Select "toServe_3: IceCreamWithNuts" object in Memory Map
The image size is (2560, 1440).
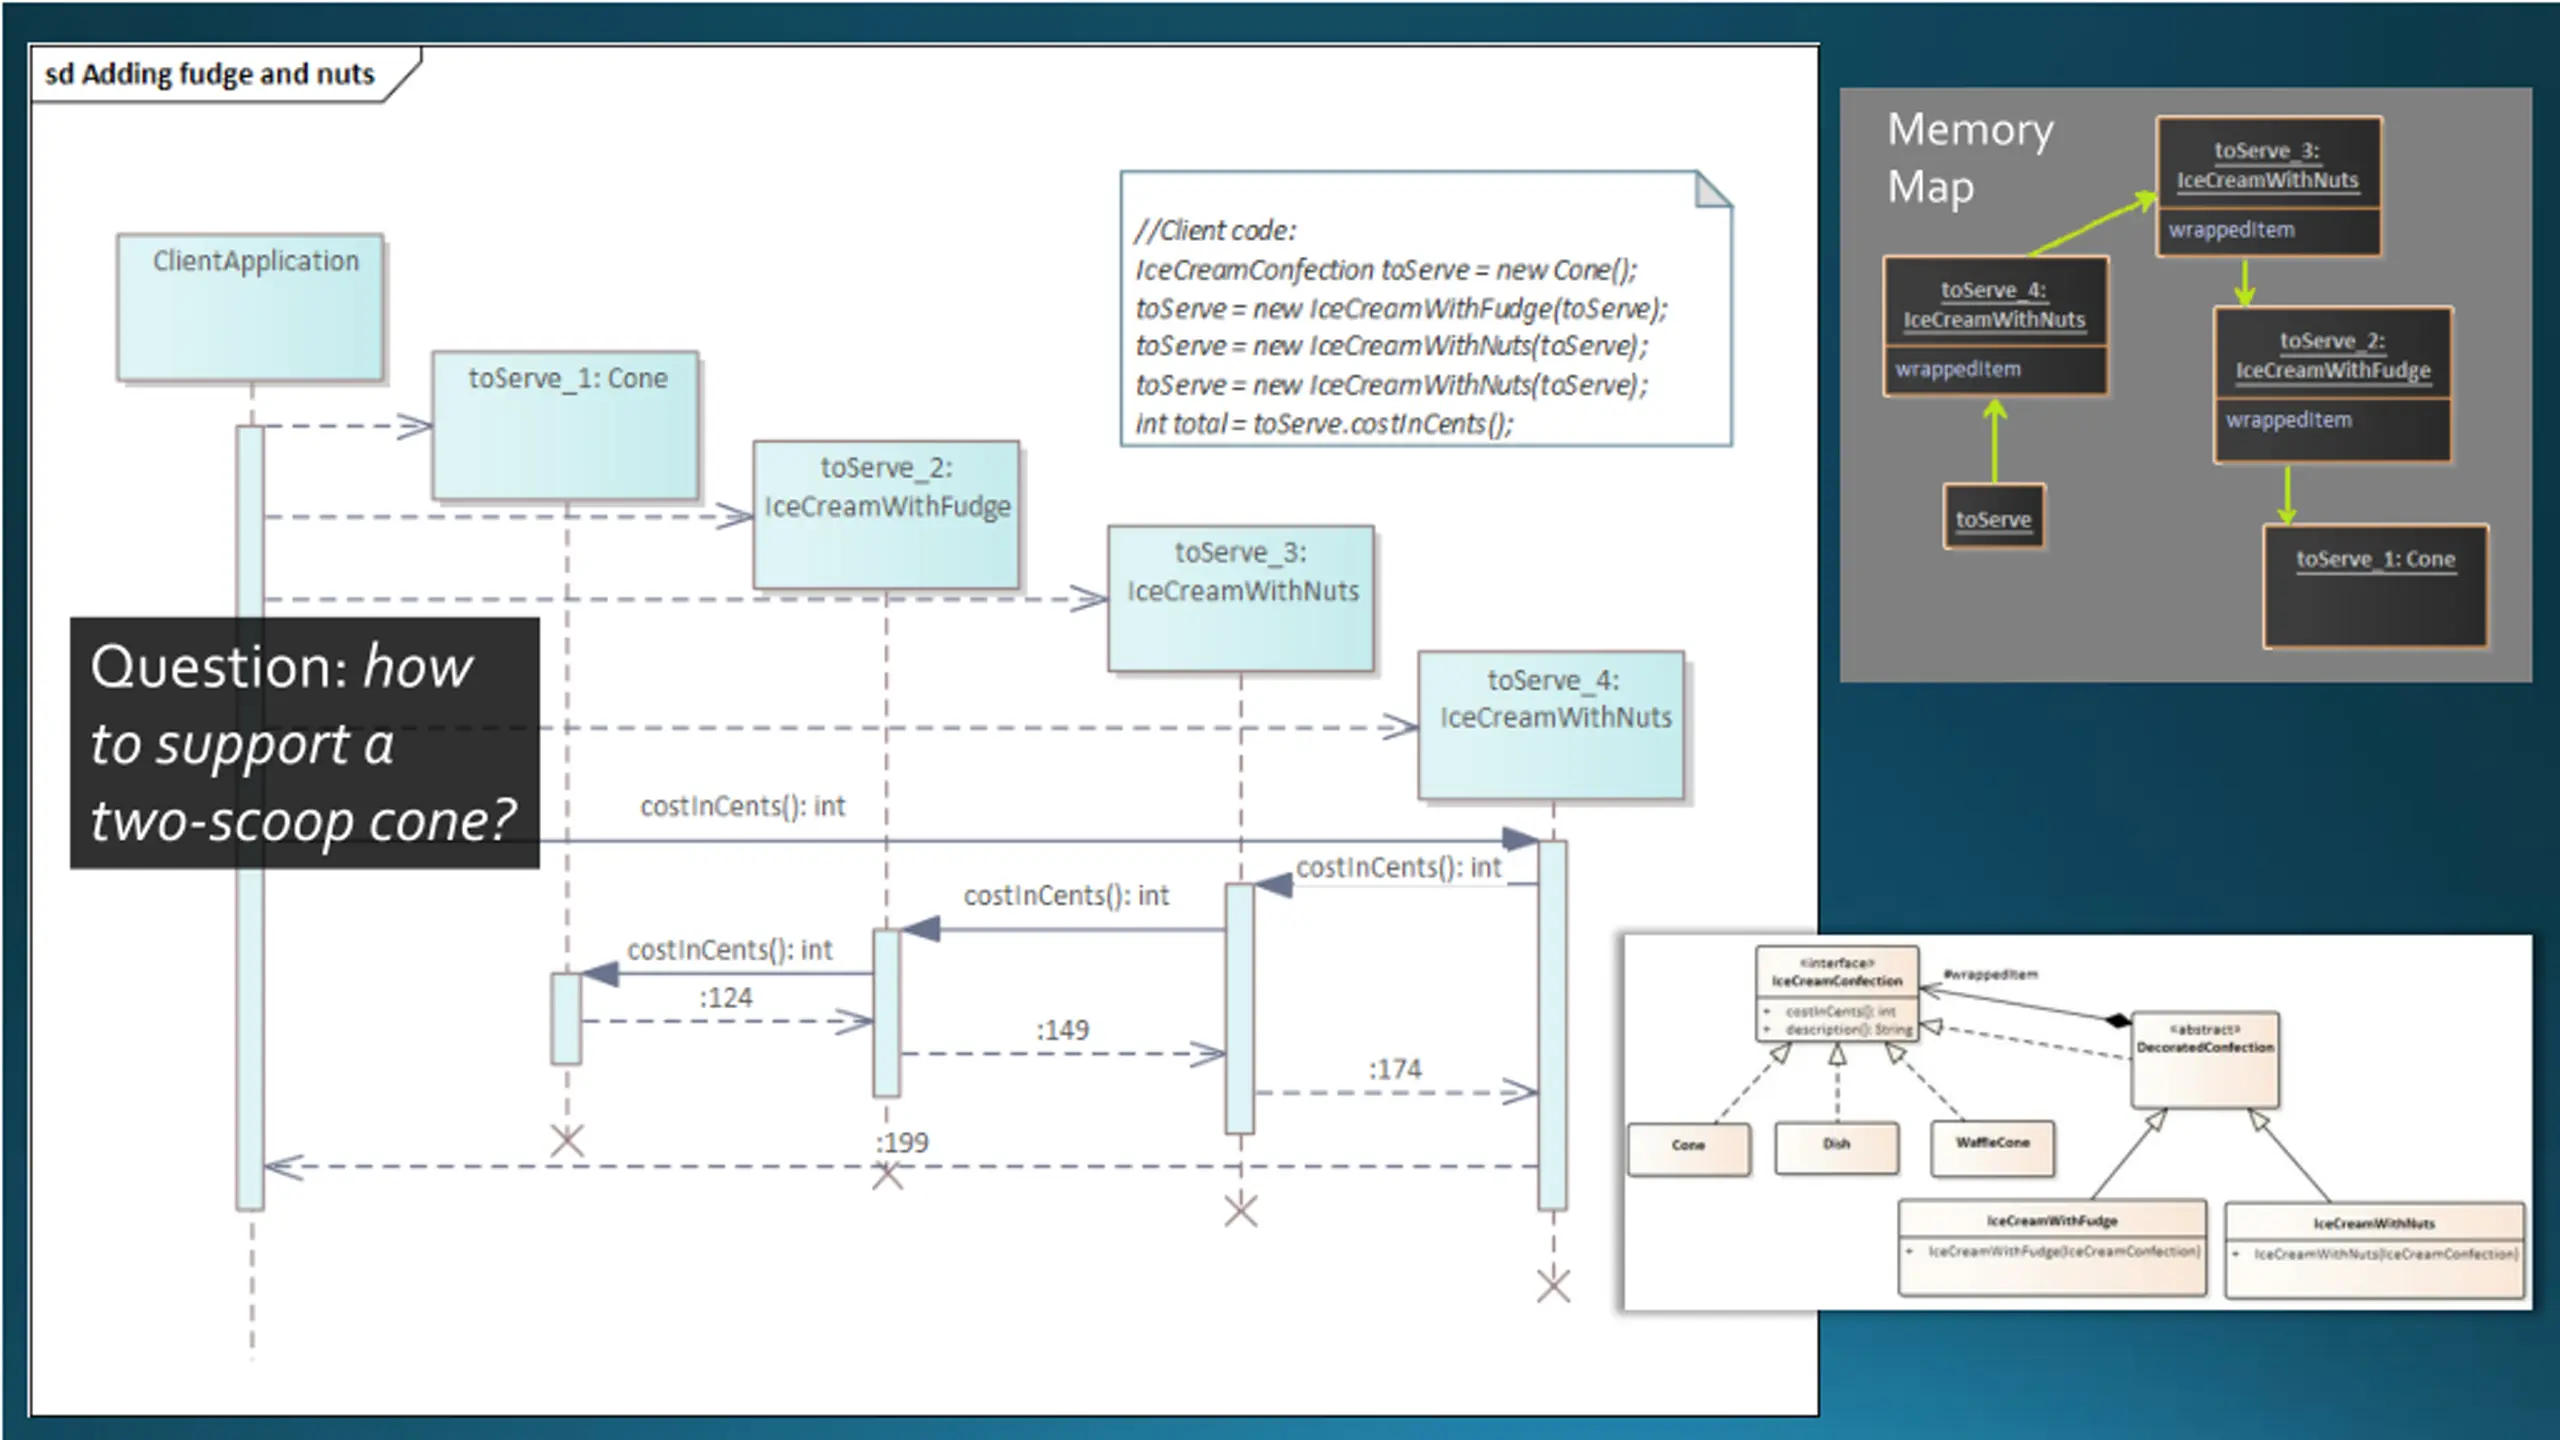pyautogui.click(x=2268, y=186)
